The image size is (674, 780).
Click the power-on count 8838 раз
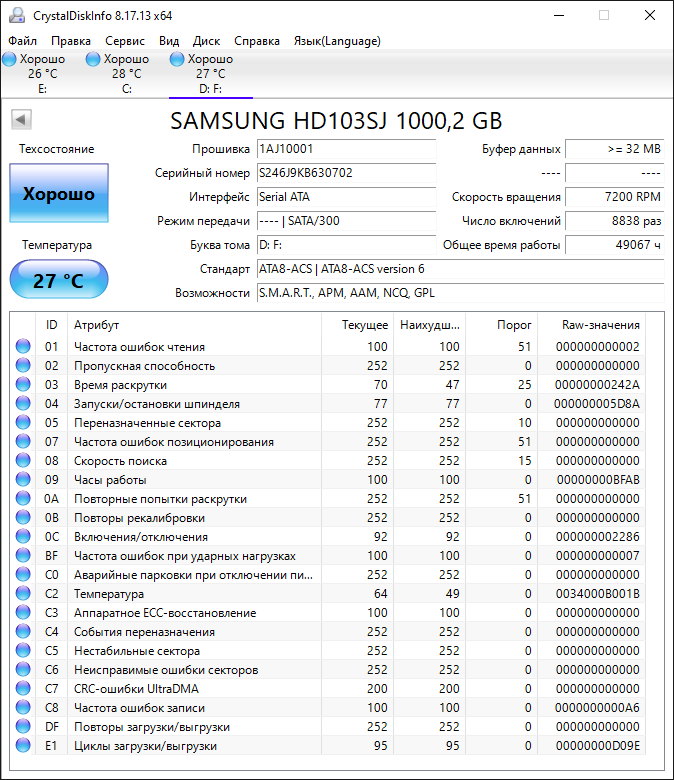pos(614,221)
